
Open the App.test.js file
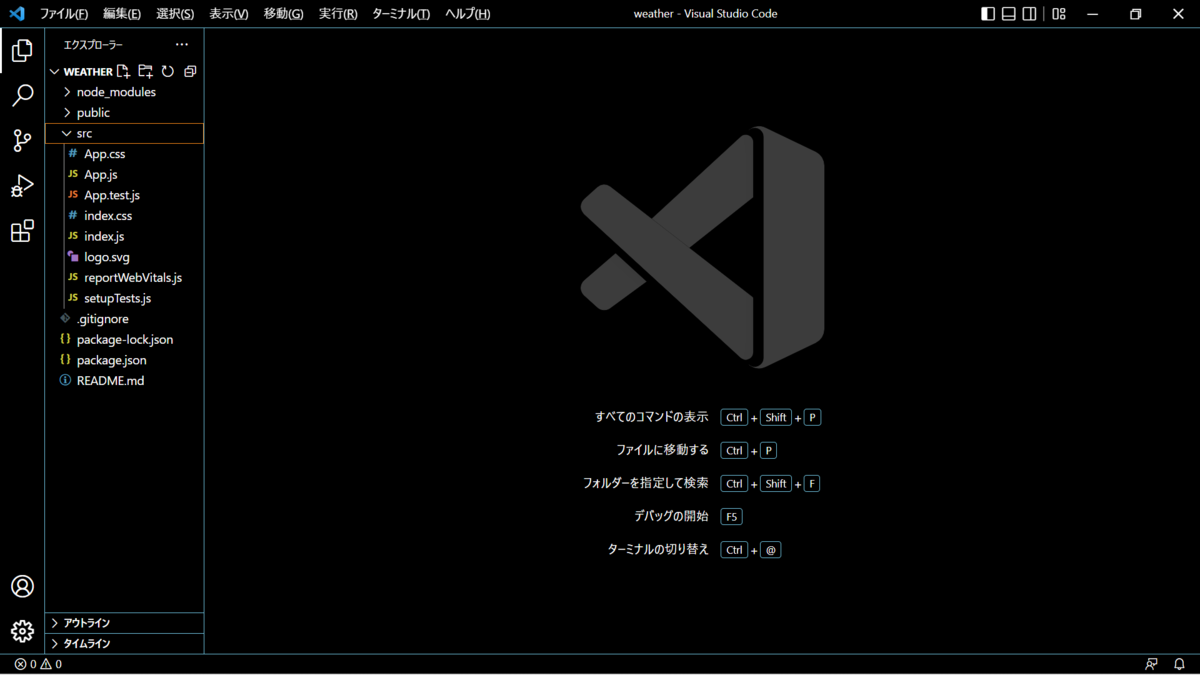pos(124,195)
